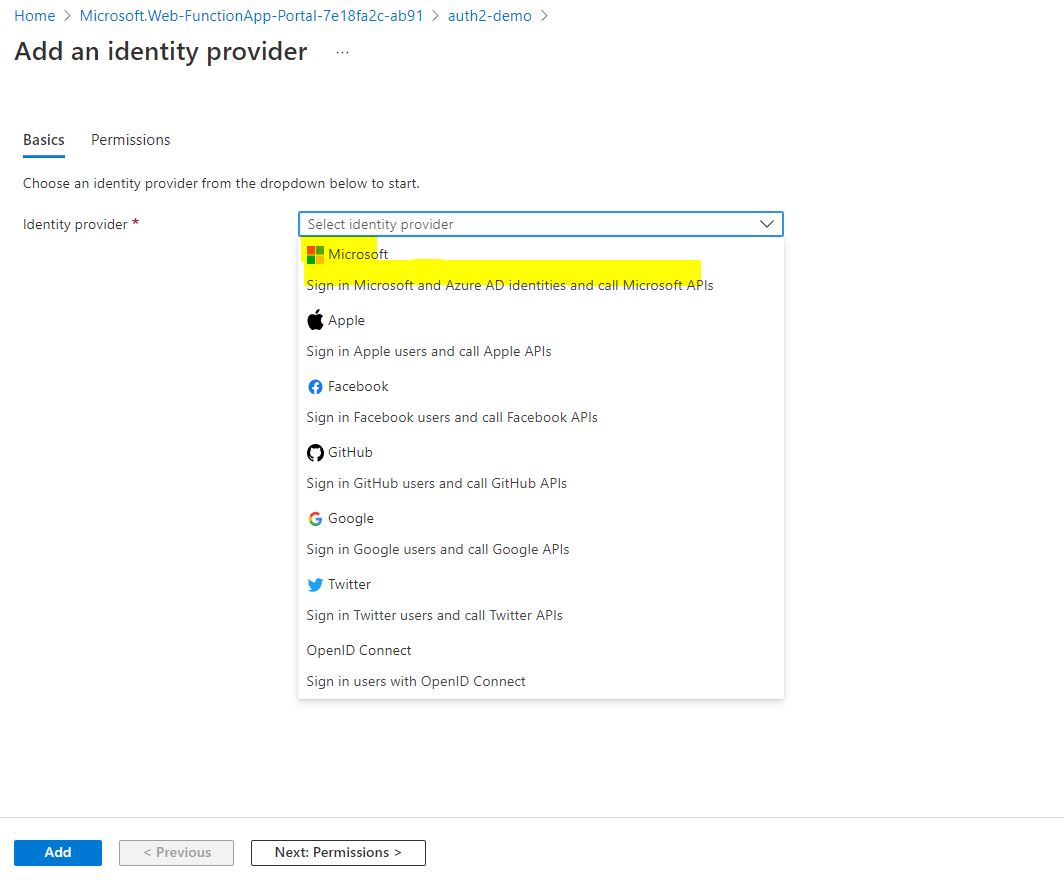Go to Home breadcrumb link
This screenshot has width=1064, height=883.
click(35, 16)
